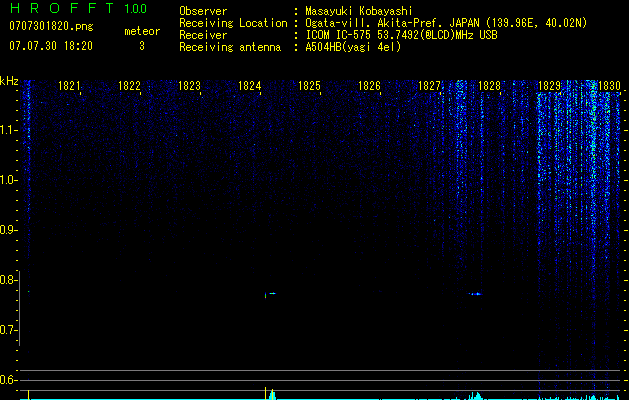
Task: Click the meteor echo trace just before 1828
Action: tap(476, 294)
